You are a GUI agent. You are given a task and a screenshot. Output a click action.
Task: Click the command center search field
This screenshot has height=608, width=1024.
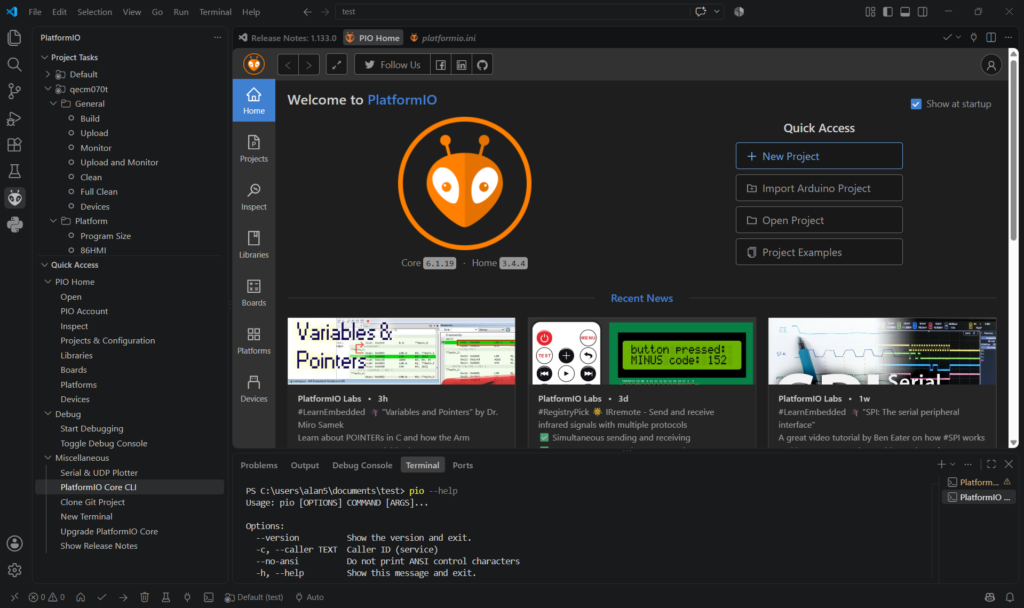[x=513, y=12]
